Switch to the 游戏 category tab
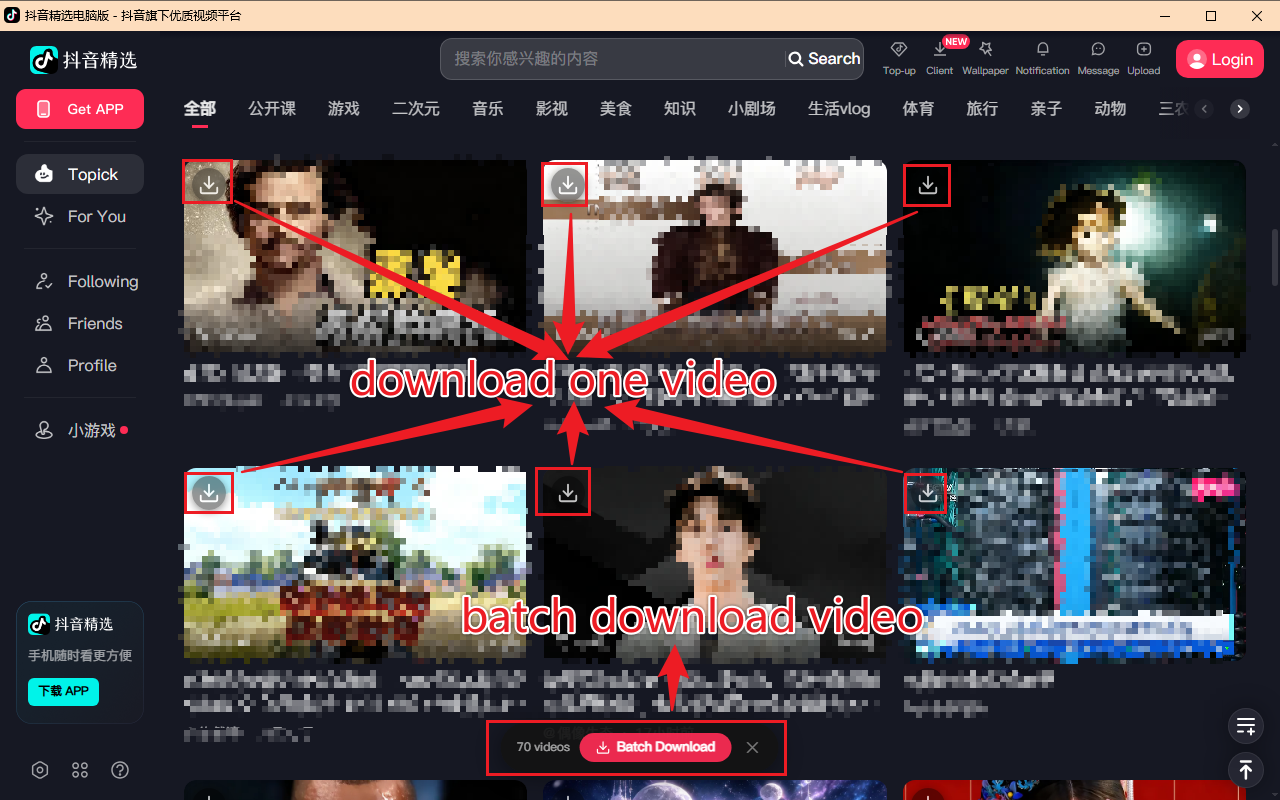 tap(344, 108)
